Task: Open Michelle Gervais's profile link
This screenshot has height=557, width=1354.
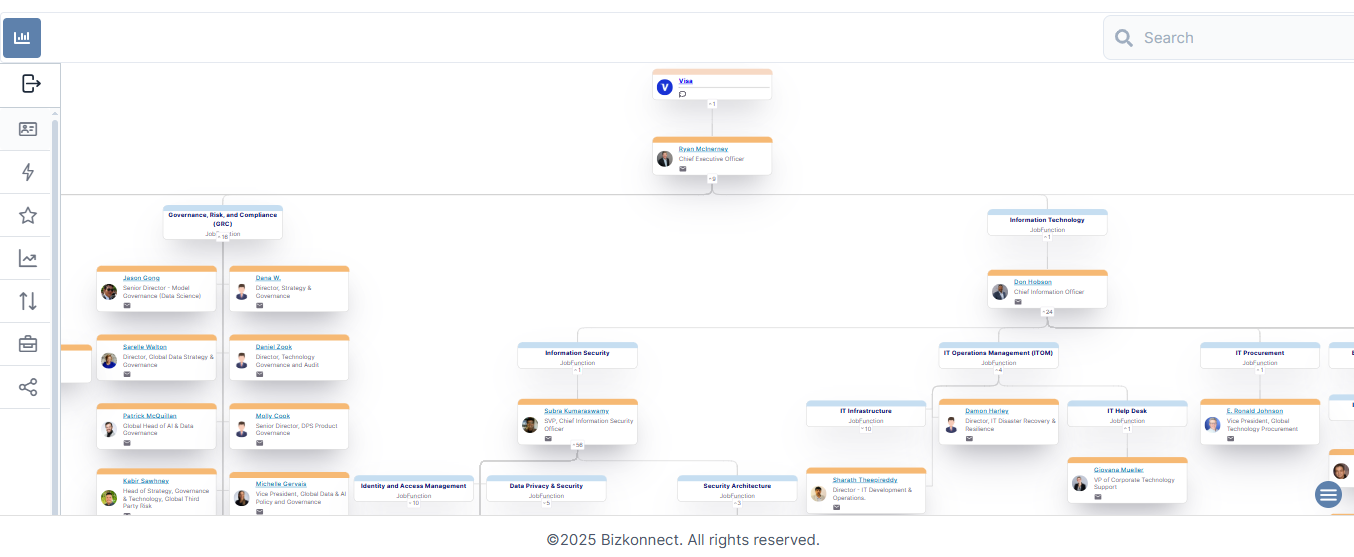Action: (x=281, y=484)
